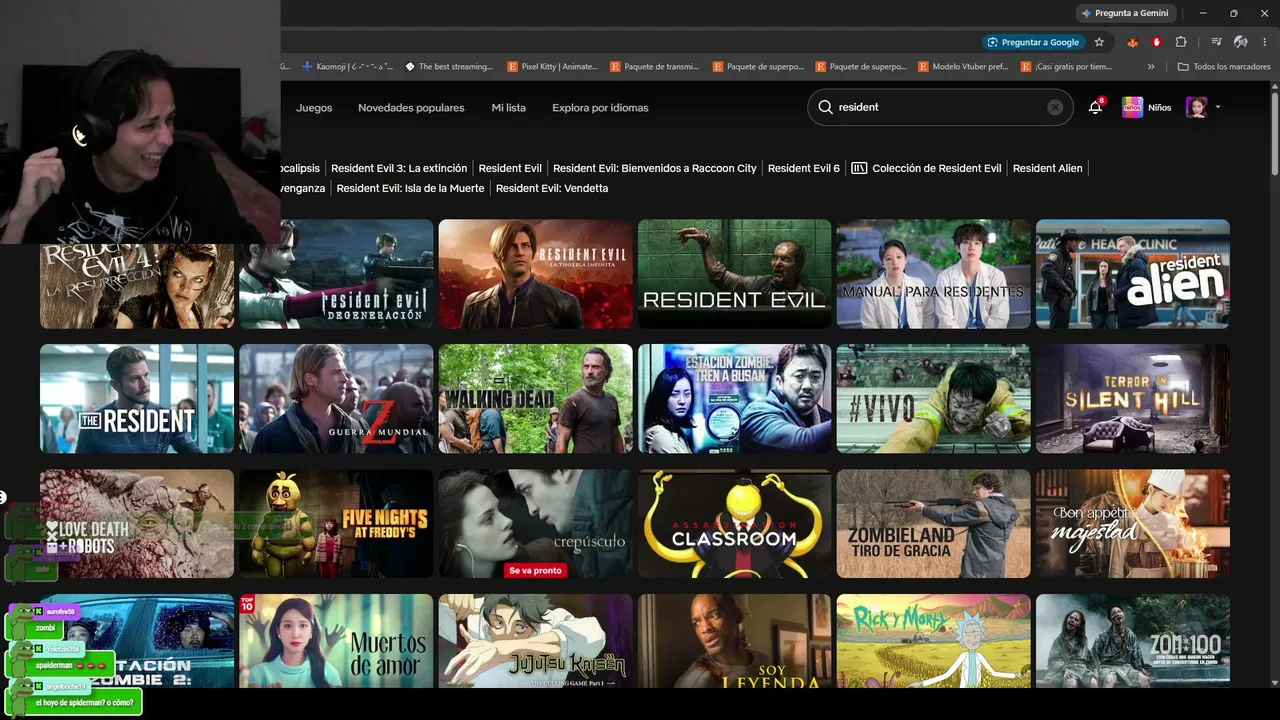The height and width of the screenshot is (720, 1280).
Task: Open Manual para residentes thumbnail
Action: click(934, 274)
